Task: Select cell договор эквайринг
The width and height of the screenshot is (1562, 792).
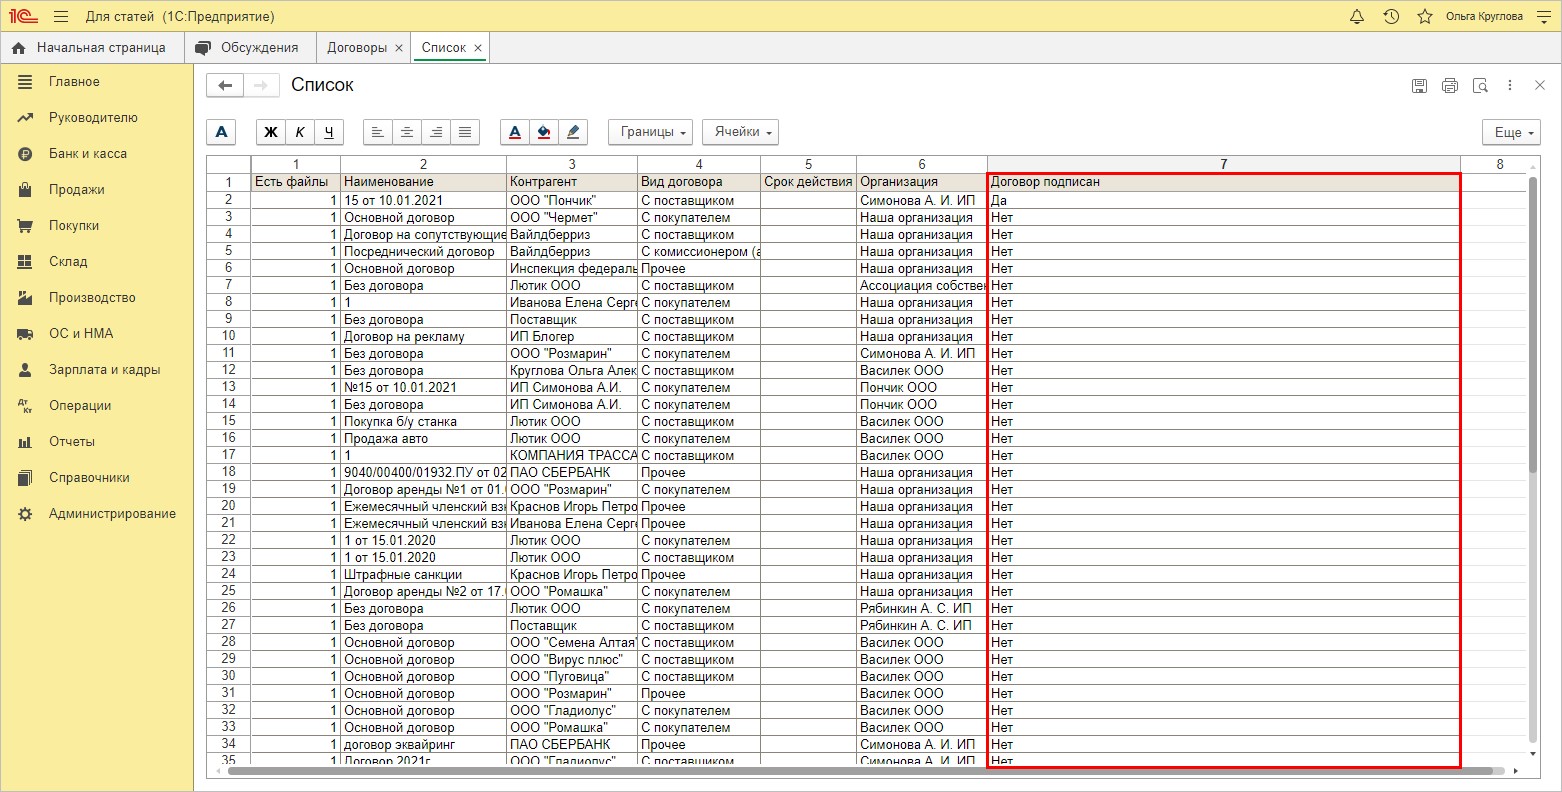Action: [x=423, y=744]
